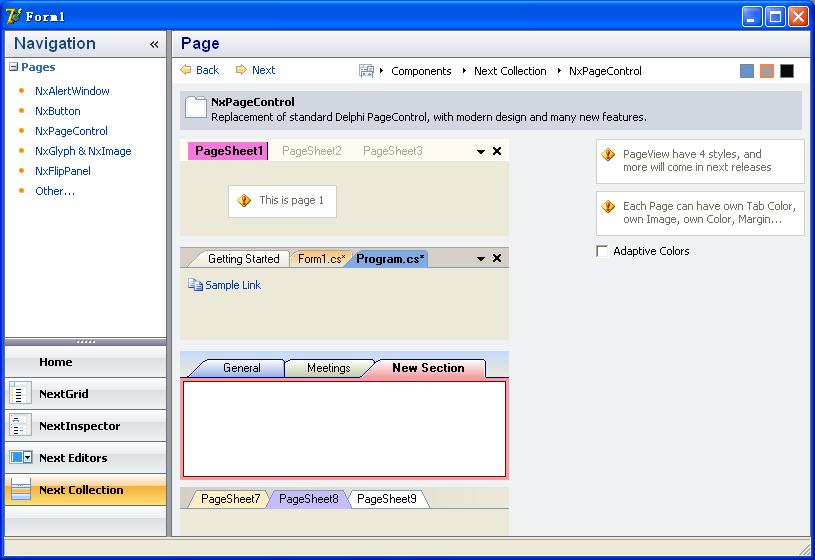
Task: Collapse the Pages tree group
Action: (14, 67)
